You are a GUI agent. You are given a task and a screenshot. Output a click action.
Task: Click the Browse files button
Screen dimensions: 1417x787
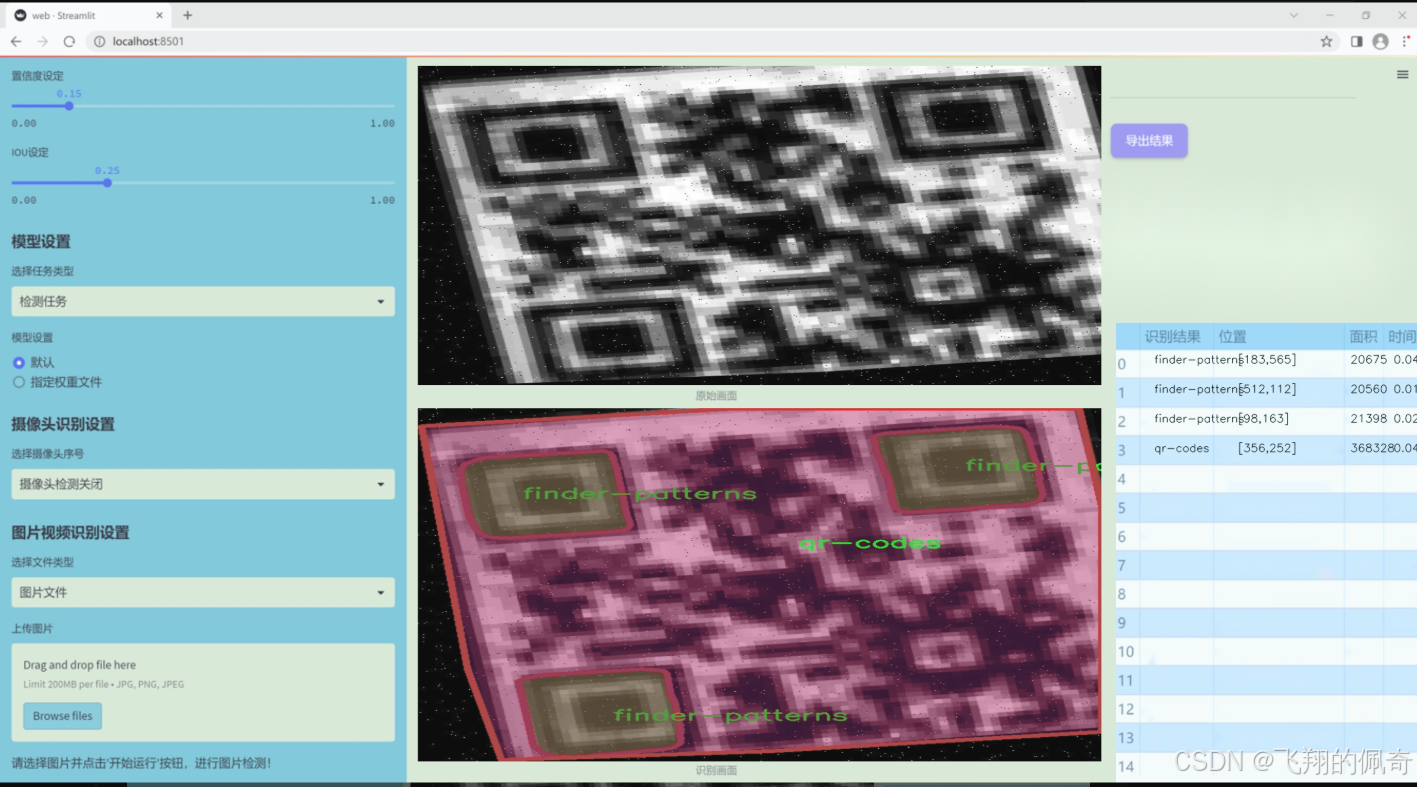pos(63,716)
